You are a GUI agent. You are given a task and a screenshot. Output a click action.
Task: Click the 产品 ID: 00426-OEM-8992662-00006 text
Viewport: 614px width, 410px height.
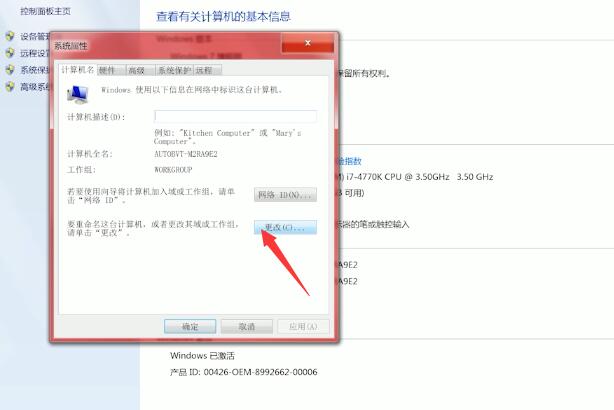coord(244,372)
